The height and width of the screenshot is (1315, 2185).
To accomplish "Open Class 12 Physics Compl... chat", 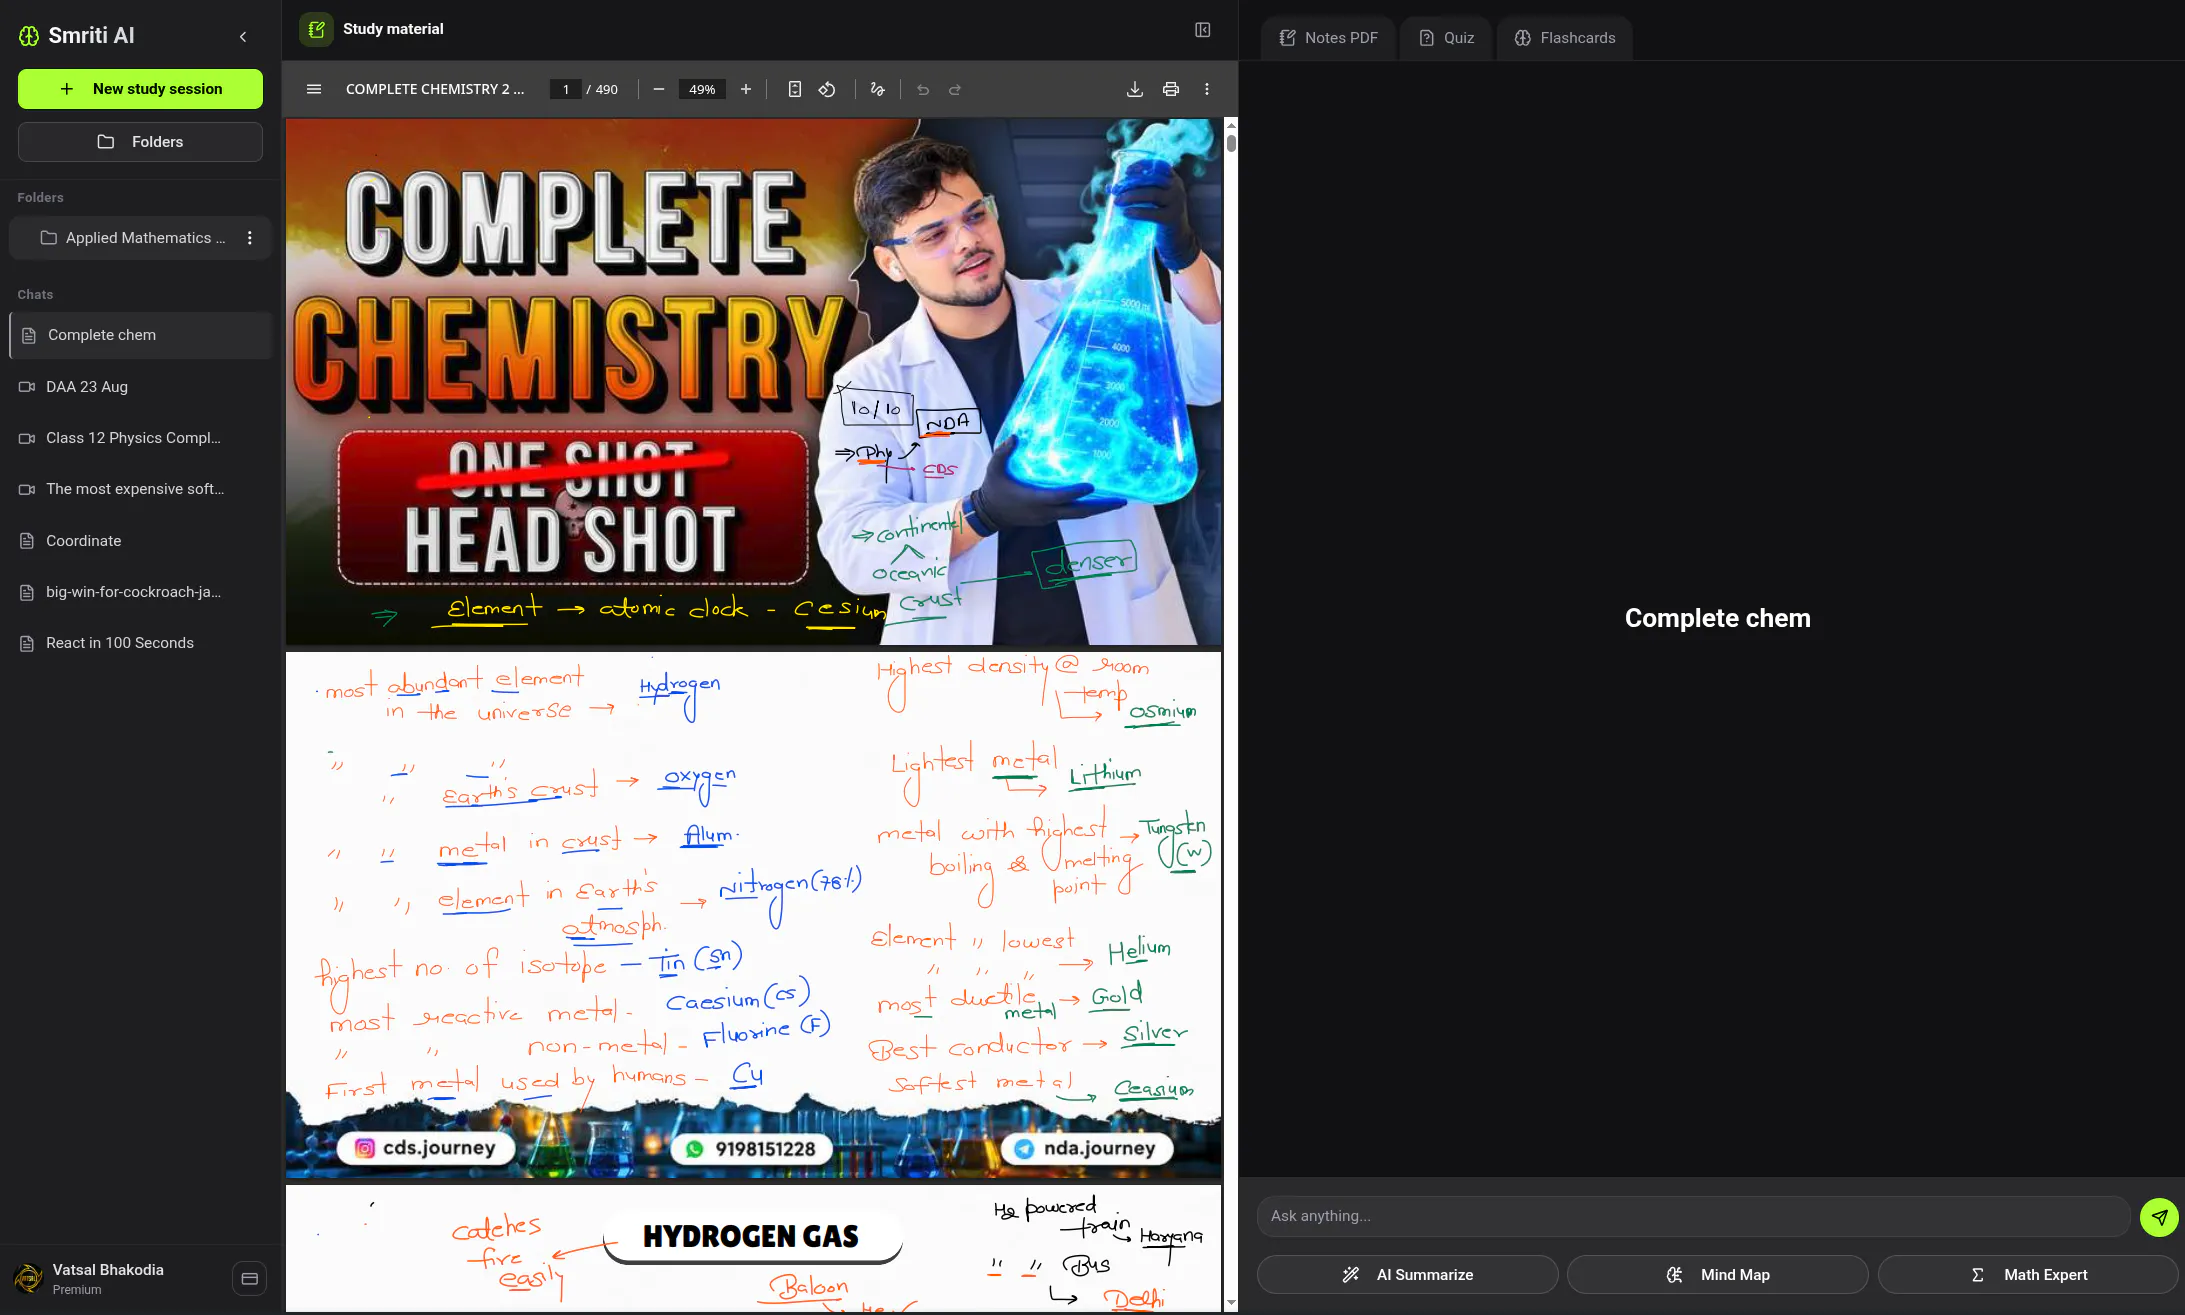I will pos(140,438).
